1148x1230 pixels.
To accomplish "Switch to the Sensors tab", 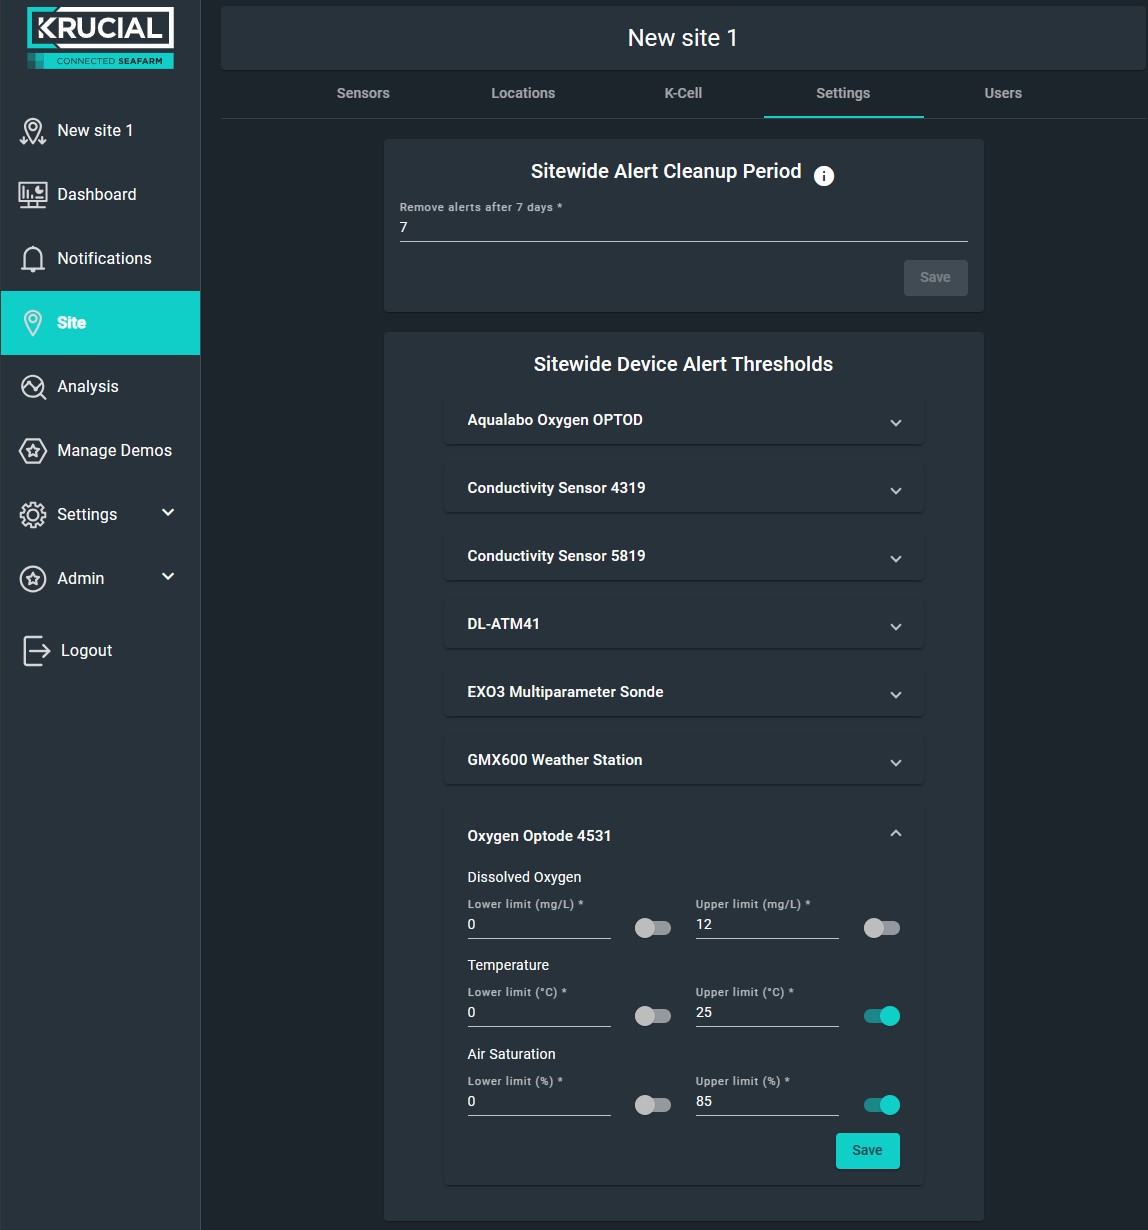I will [x=363, y=94].
